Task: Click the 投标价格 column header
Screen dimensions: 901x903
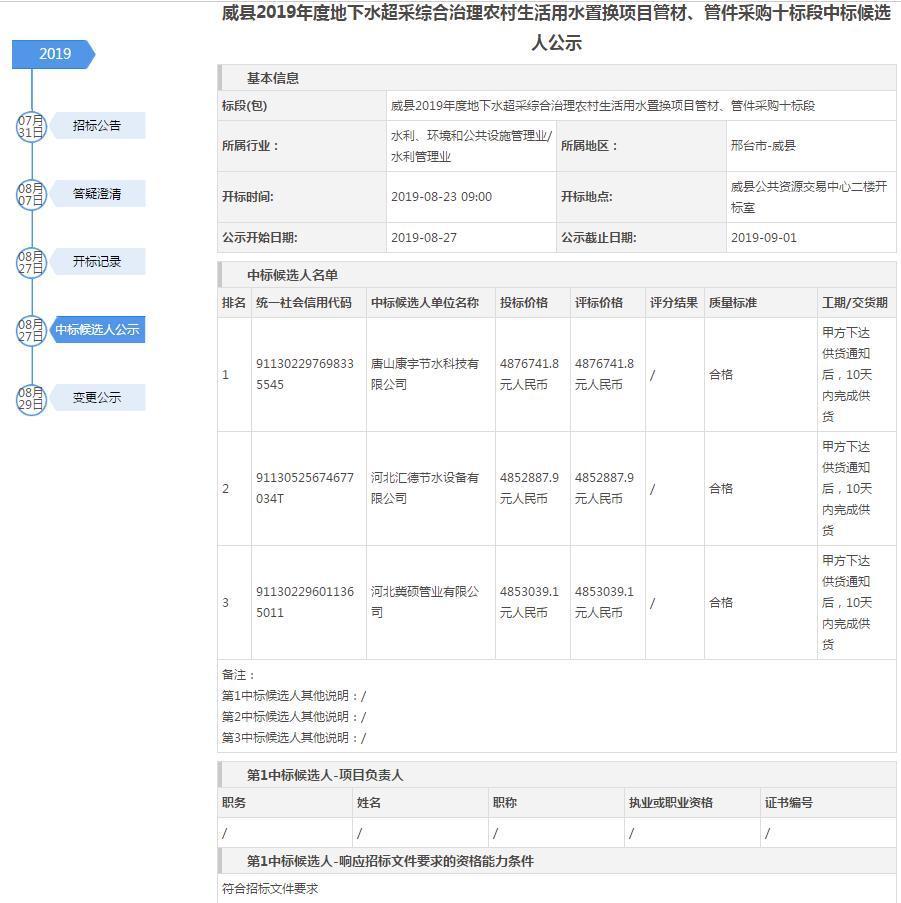Action: (524, 303)
